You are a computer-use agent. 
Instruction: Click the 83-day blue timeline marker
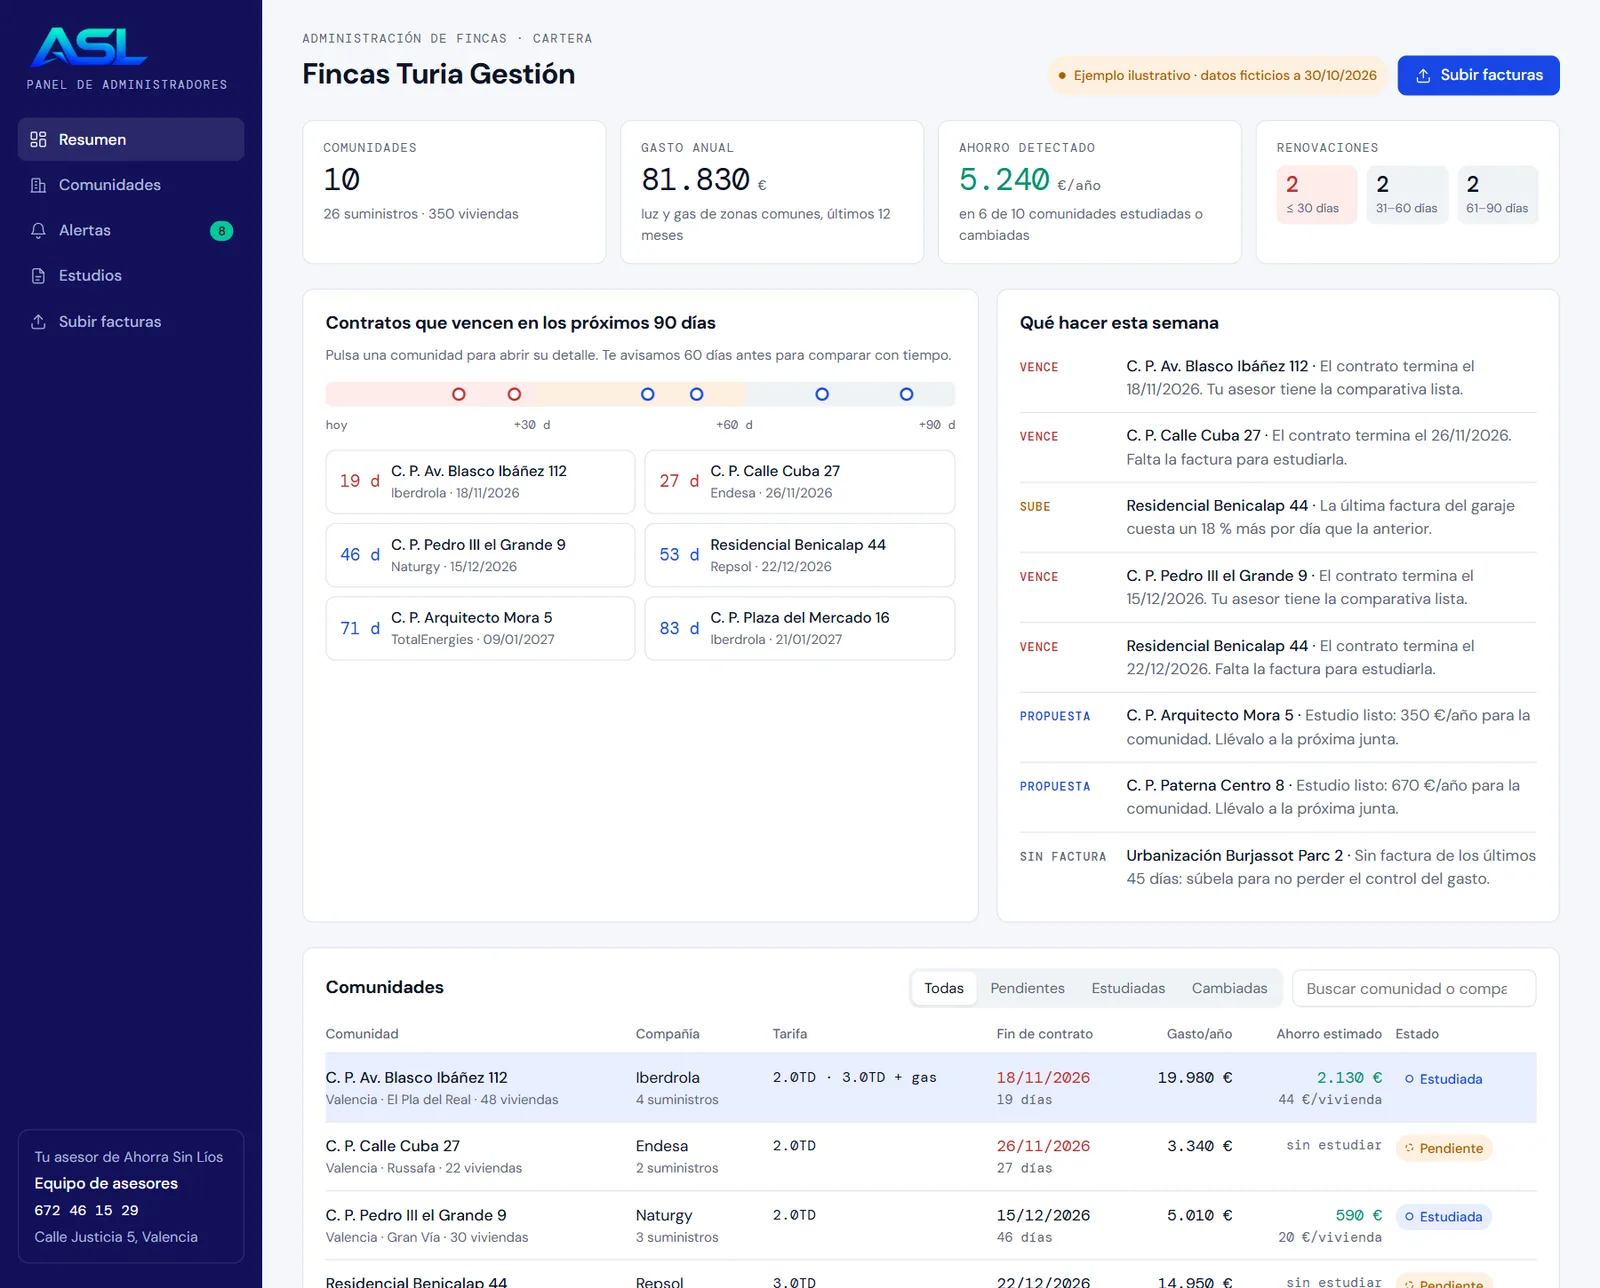(906, 394)
